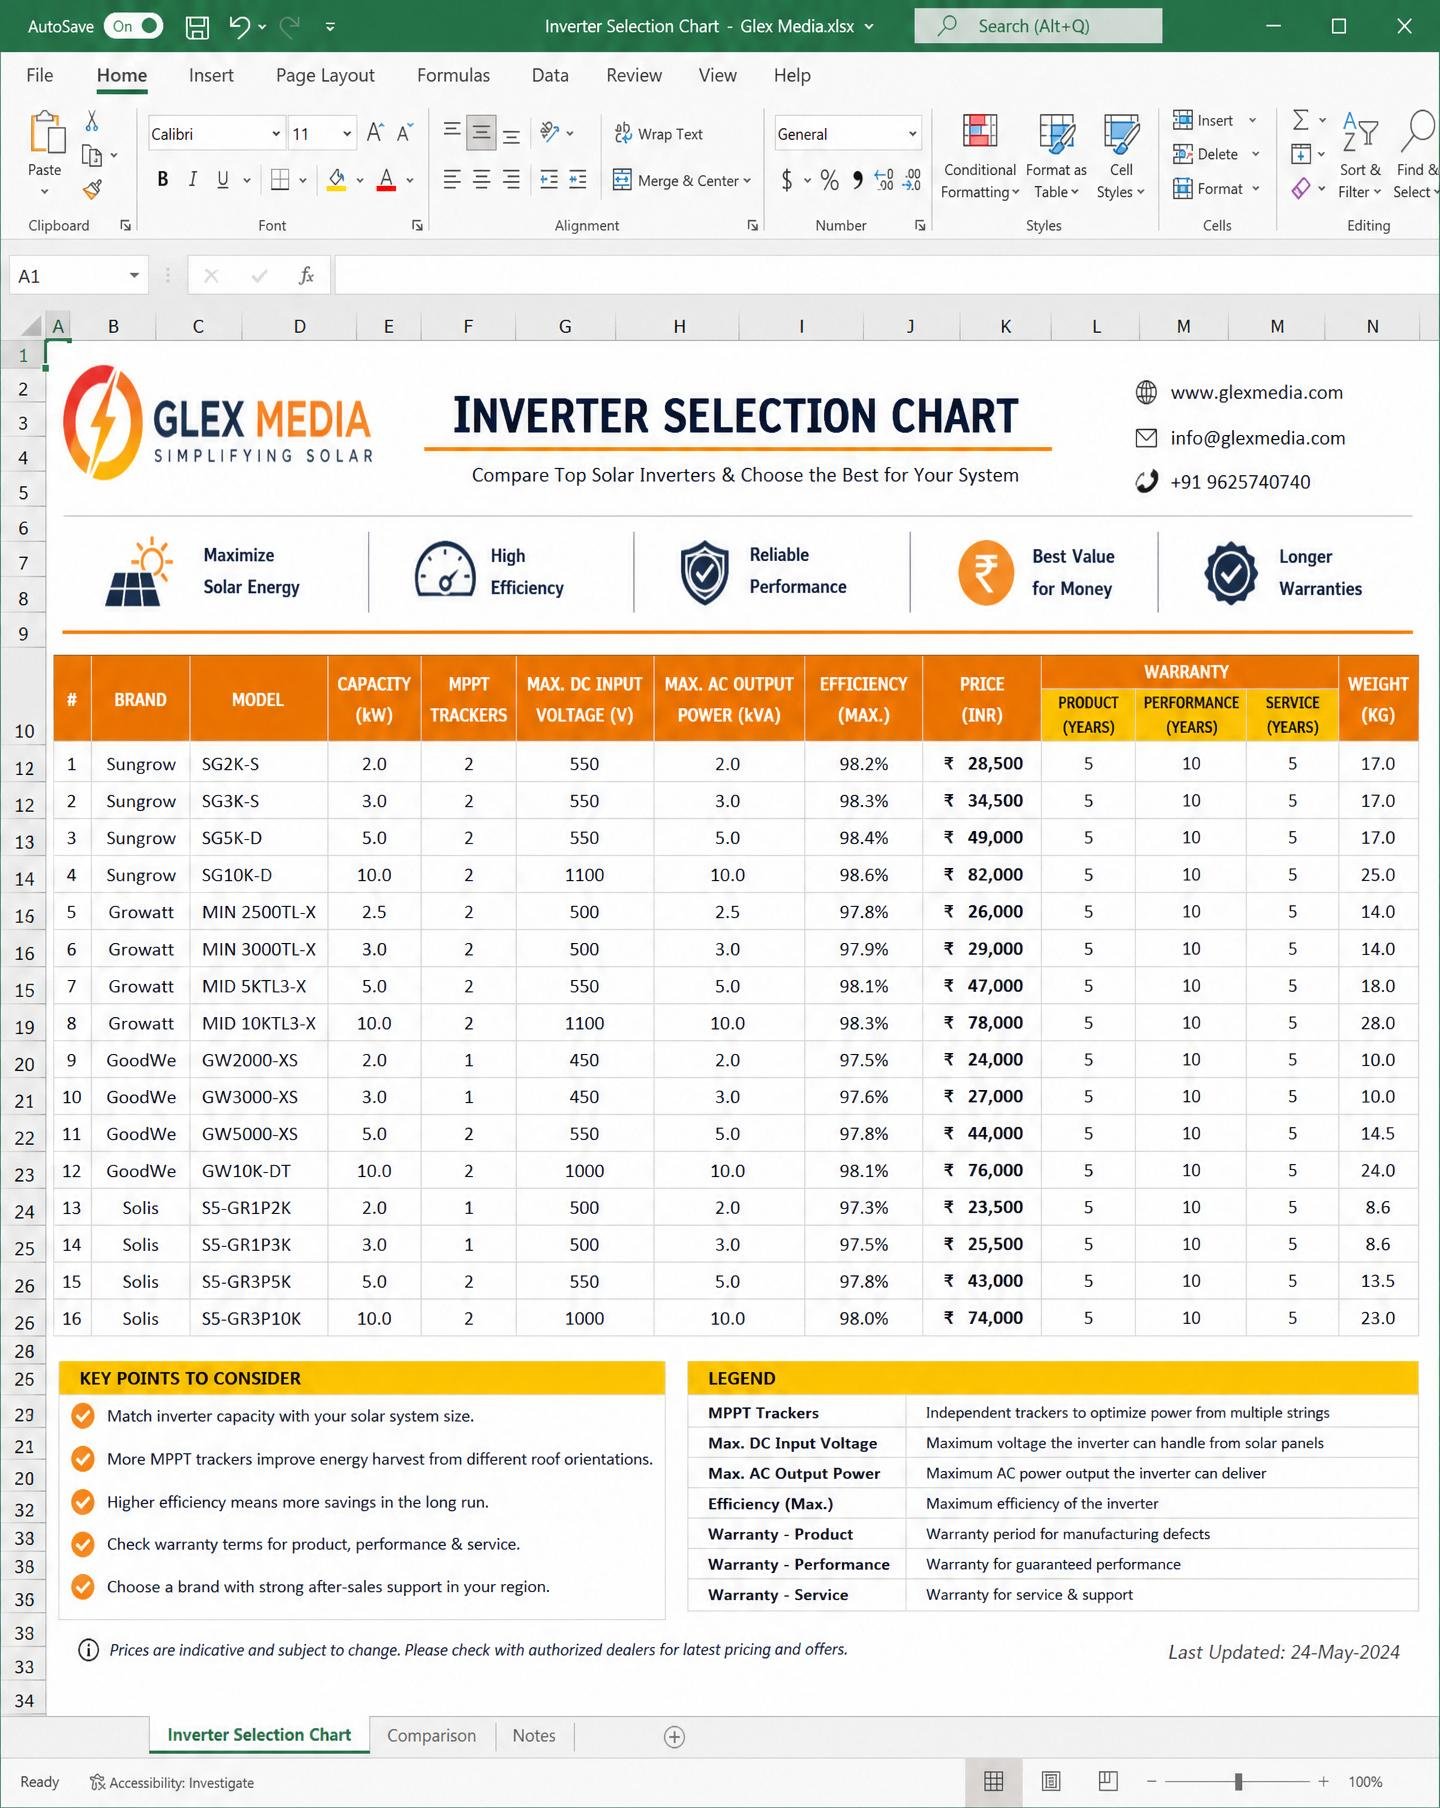Add a new sheet with plus icon
Image resolution: width=1440 pixels, height=1808 pixels.
(675, 1737)
